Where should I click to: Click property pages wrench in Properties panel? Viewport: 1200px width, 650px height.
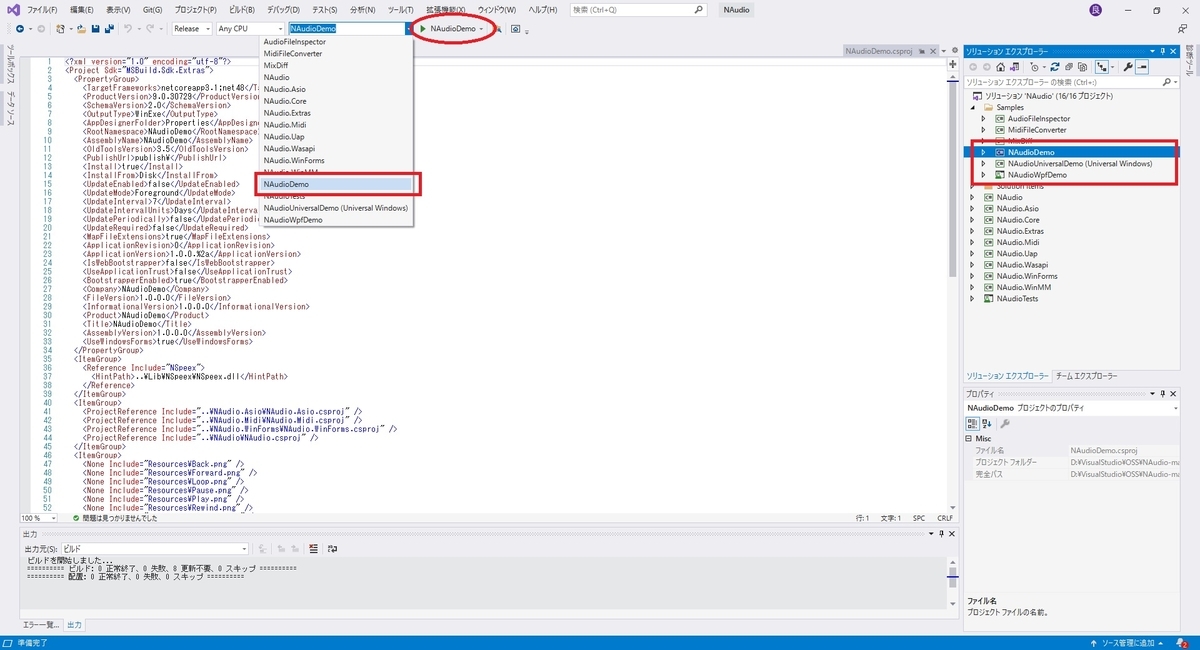(1004, 424)
